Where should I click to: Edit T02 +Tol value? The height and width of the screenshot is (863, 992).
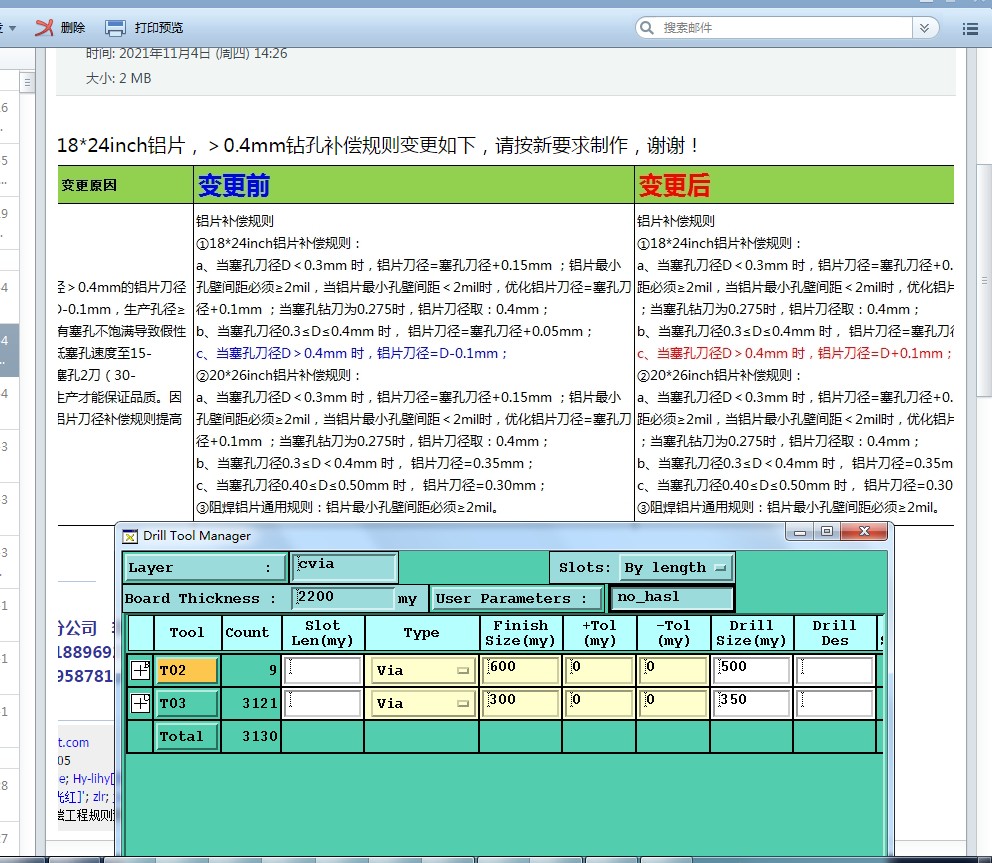pyautogui.click(x=599, y=670)
